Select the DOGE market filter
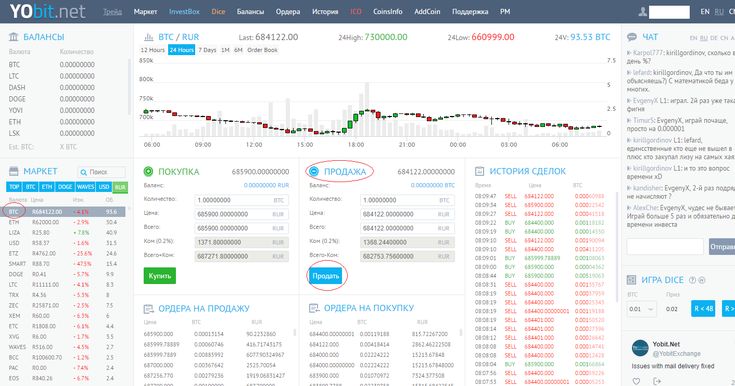This screenshot has width=735, height=386. [65, 187]
